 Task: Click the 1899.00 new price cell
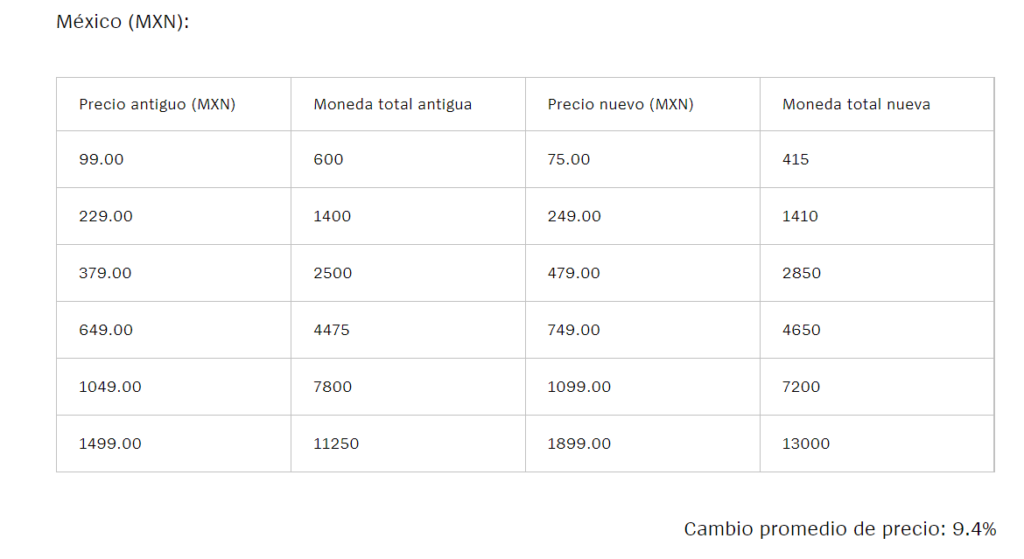point(579,444)
